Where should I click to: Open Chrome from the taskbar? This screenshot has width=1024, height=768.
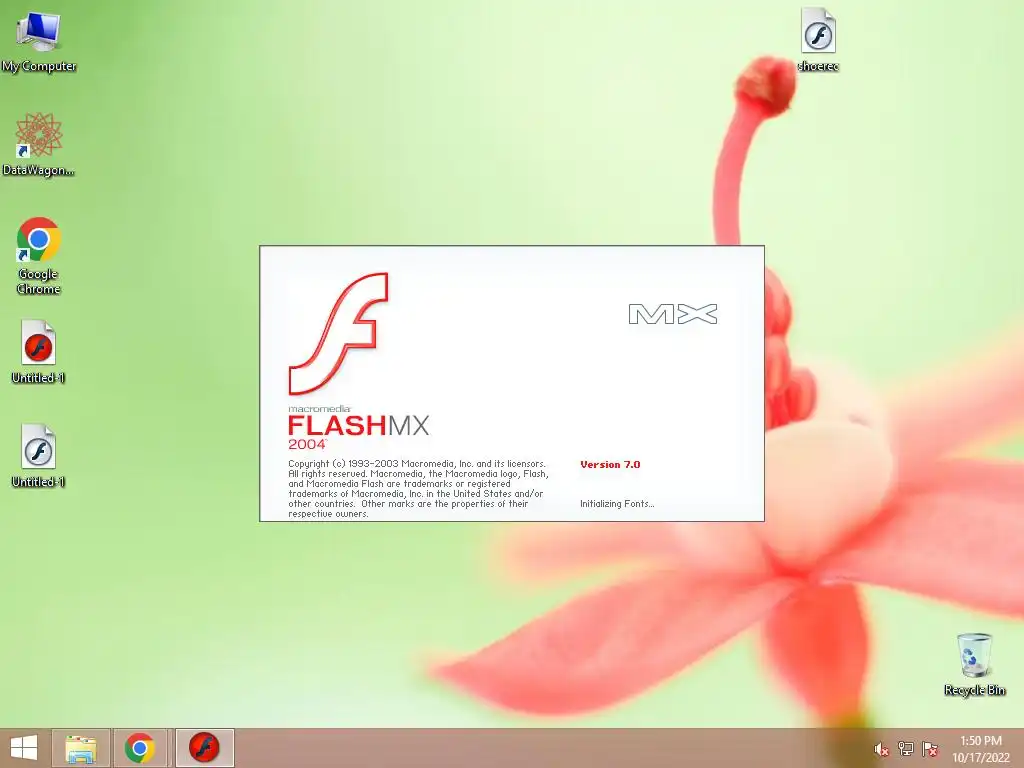pyautogui.click(x=140, y=748)
